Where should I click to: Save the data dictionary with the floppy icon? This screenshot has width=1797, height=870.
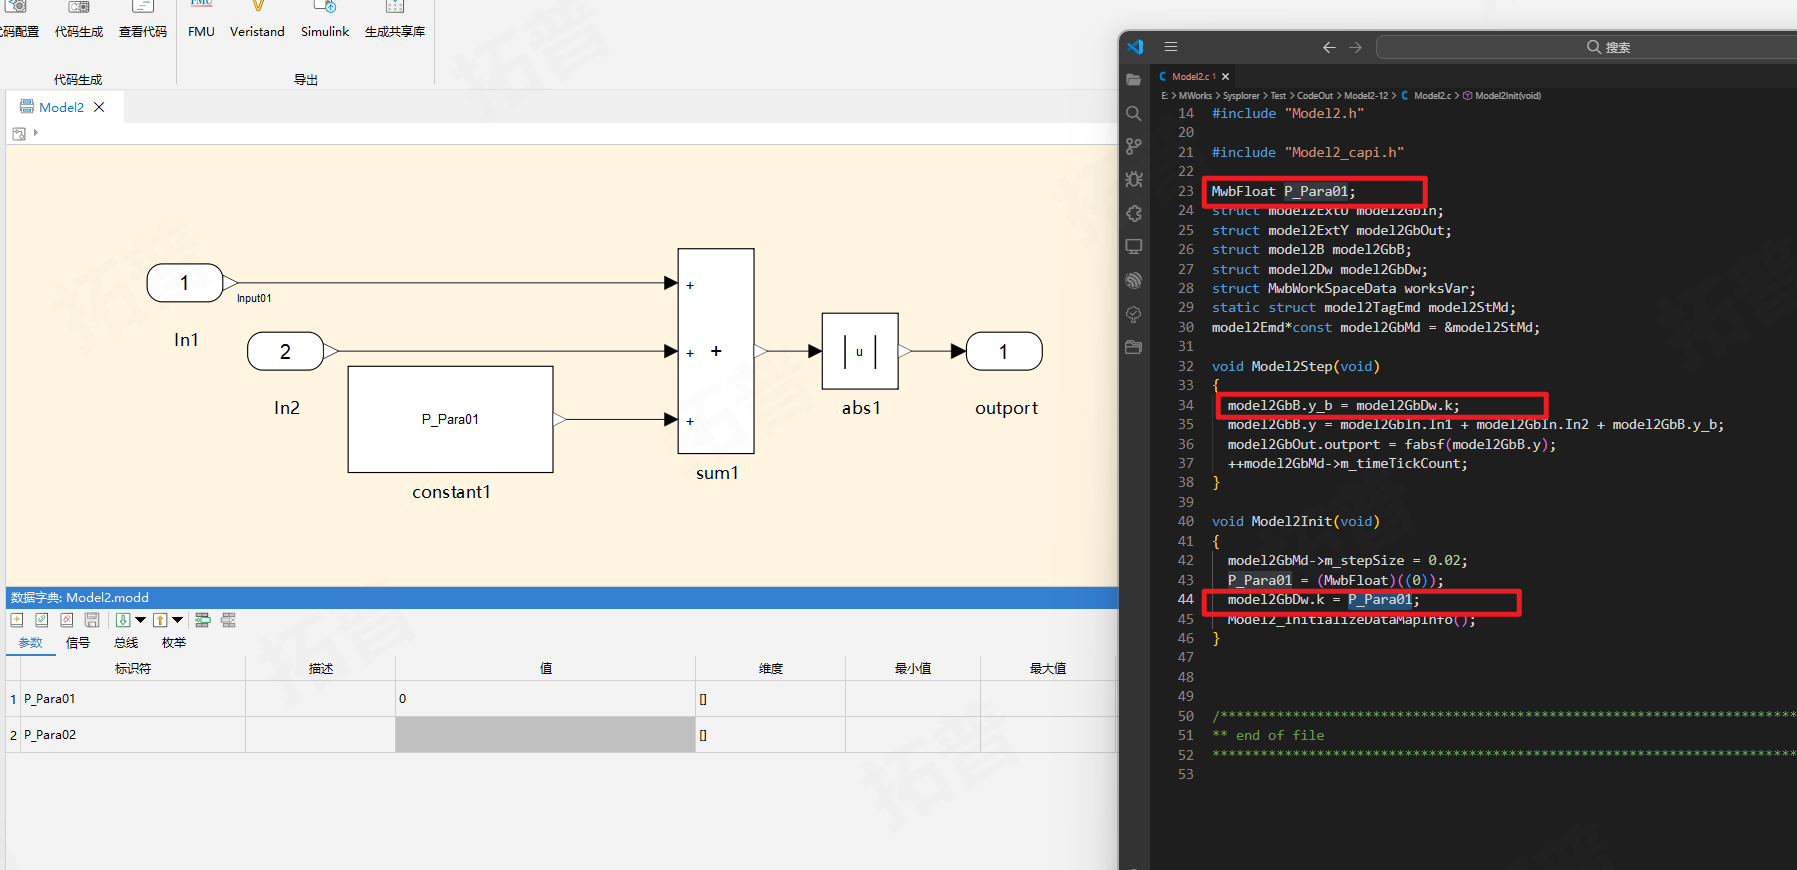click(x=92, y=620)
